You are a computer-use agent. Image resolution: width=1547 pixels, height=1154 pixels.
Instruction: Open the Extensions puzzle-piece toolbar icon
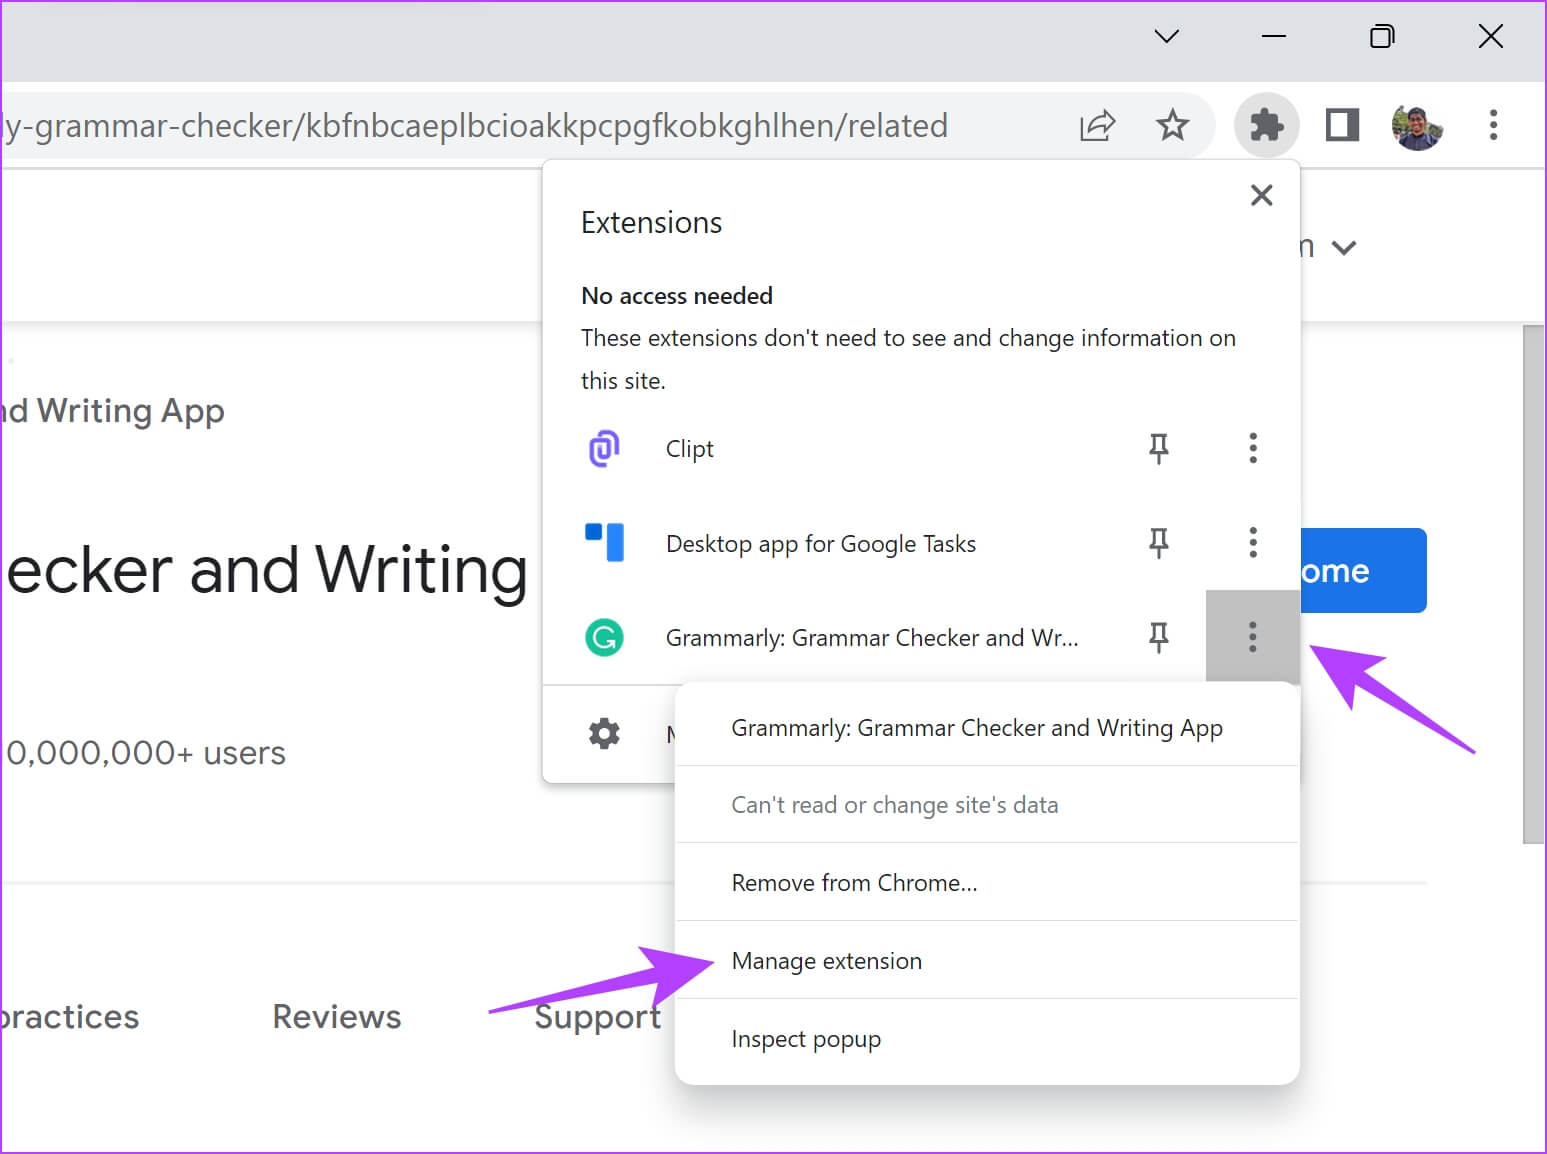(1266, 125)
